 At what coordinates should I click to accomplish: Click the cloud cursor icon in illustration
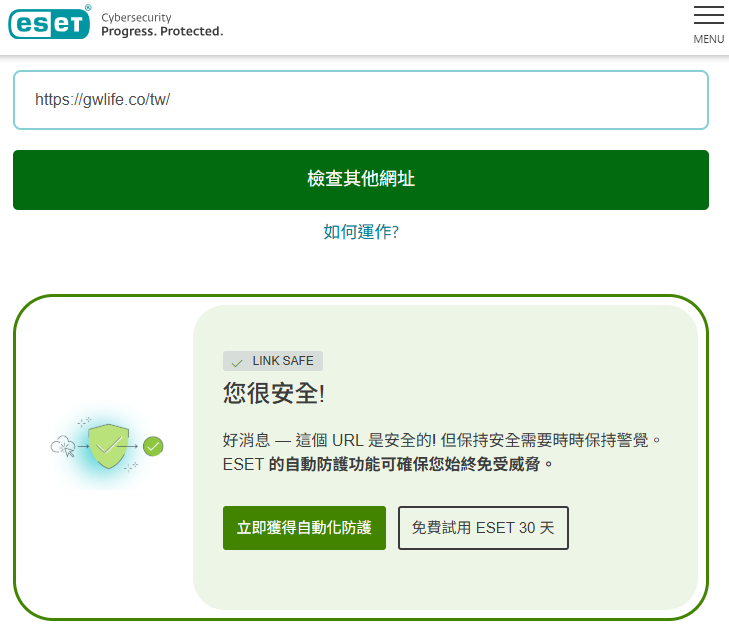pyautogui.click(x=63, y=446)
